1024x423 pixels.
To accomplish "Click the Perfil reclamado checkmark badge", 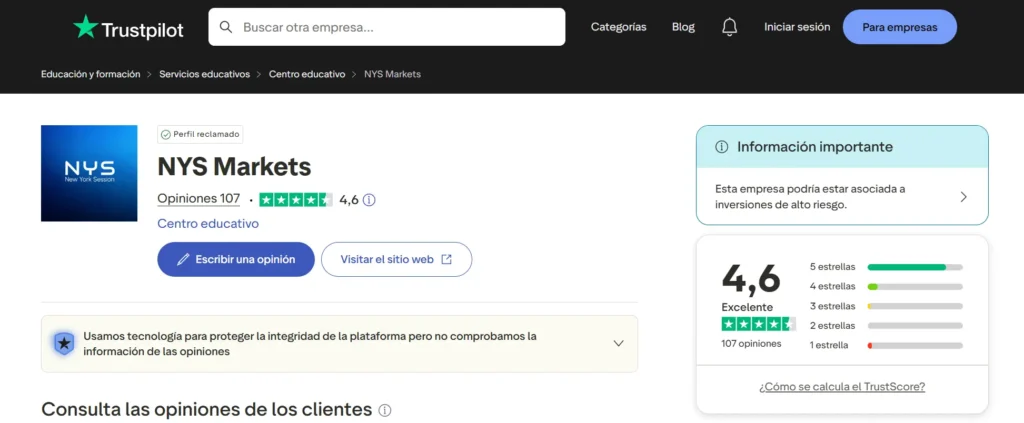I will pyautogui.click(x=200, y=134).
